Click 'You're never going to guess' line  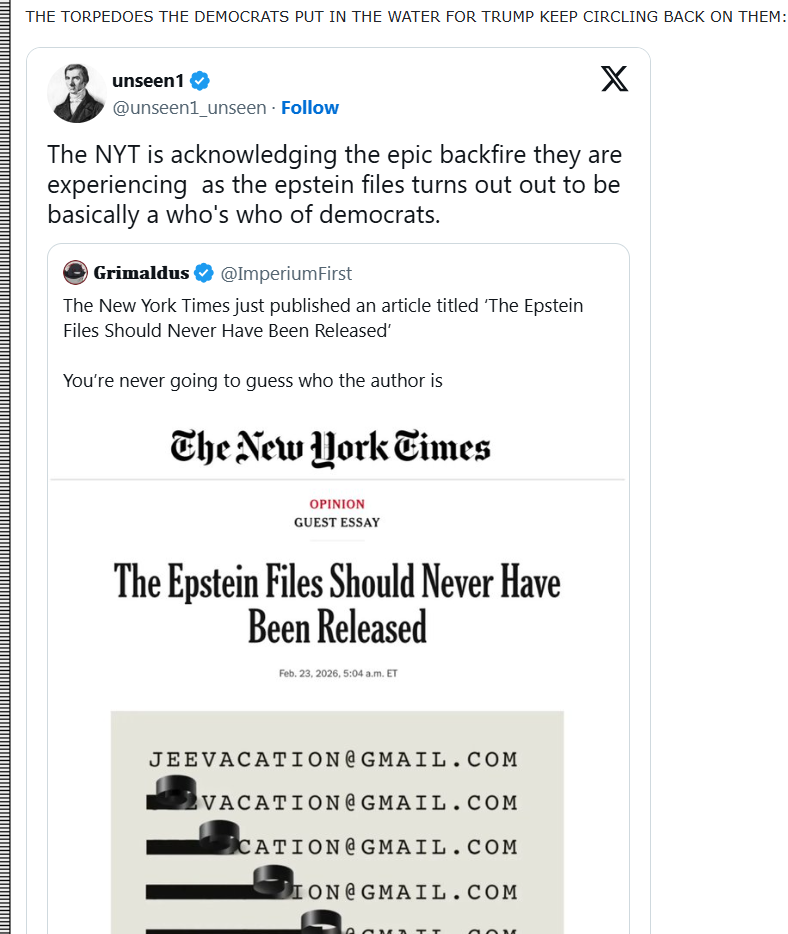(x=252, y=380)
